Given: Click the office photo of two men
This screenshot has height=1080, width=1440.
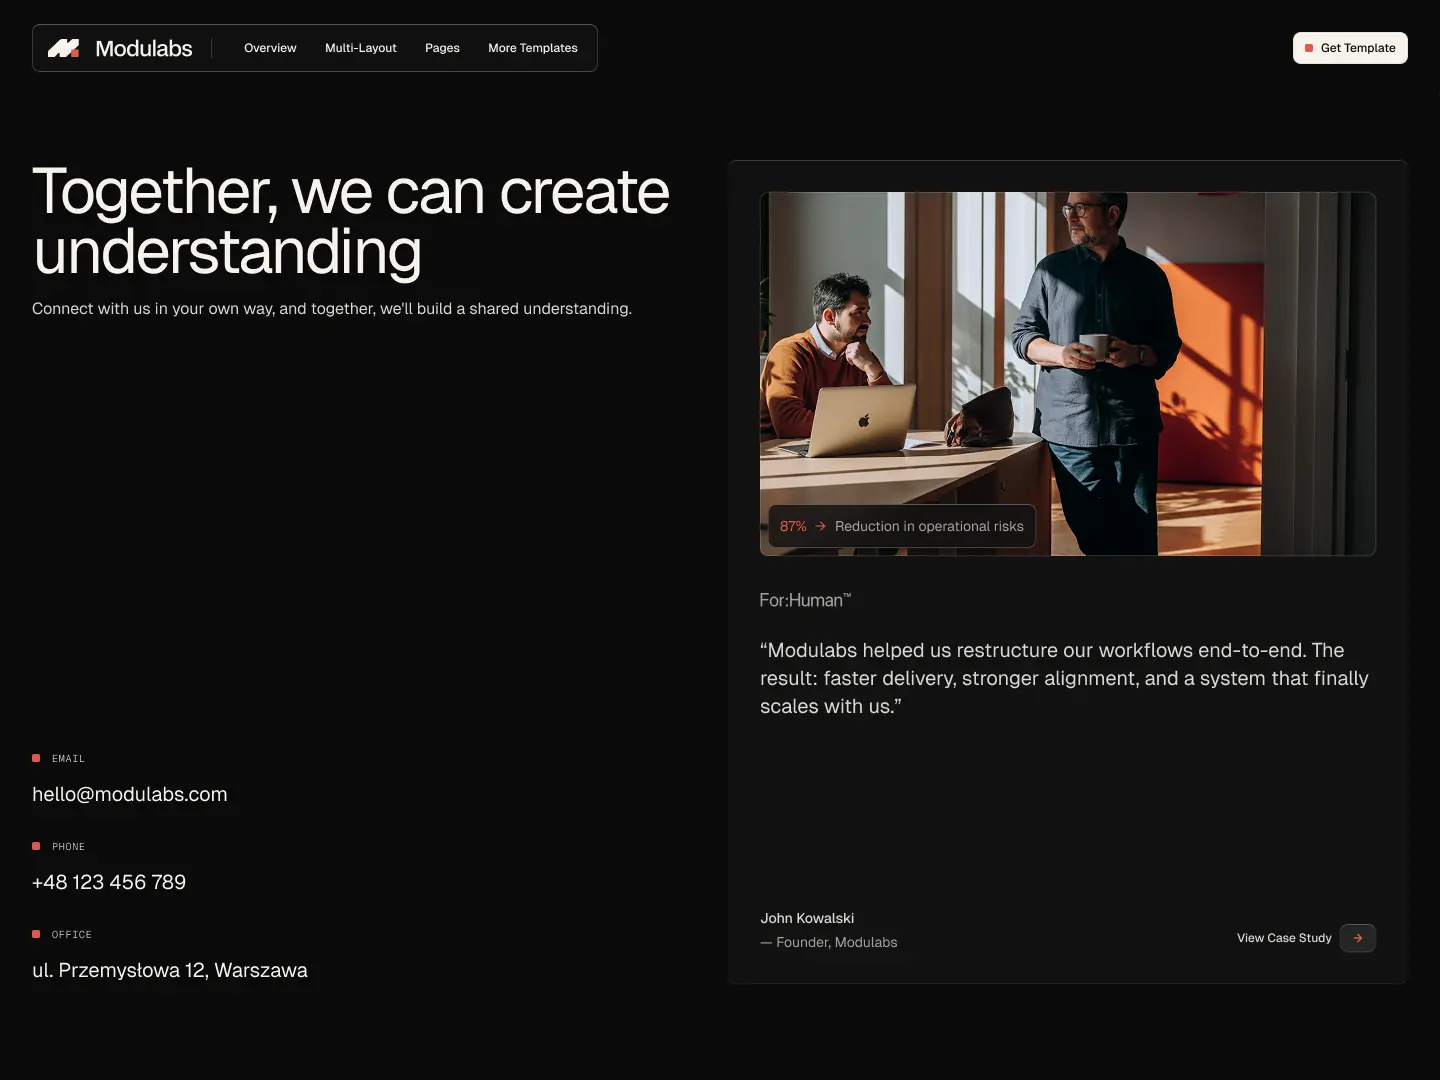Looking at the screenshot, I should (1067, 360).
